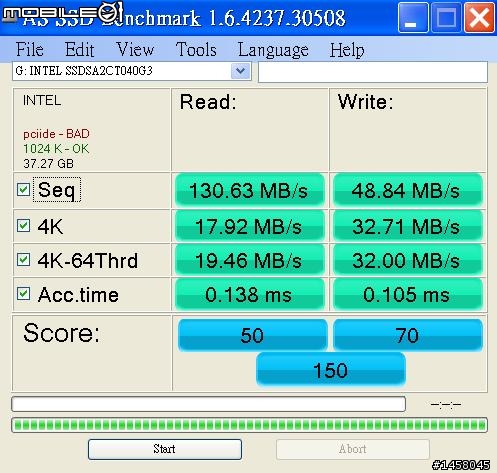The width and height of the screenshot is (497, 473).
Task: Expand the drive selection dropdown arrow
Action: 240,71
